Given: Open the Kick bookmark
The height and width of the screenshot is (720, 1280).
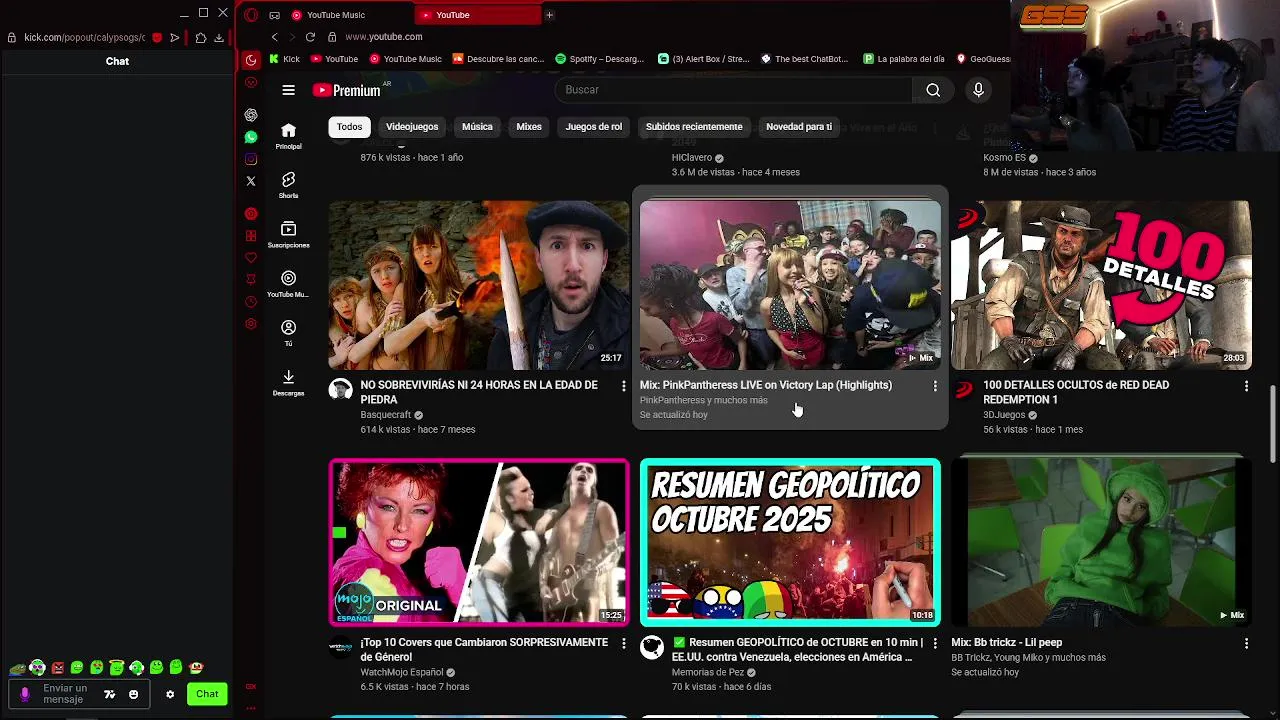Looking at the screenshot, I should [x=284, y=59].
